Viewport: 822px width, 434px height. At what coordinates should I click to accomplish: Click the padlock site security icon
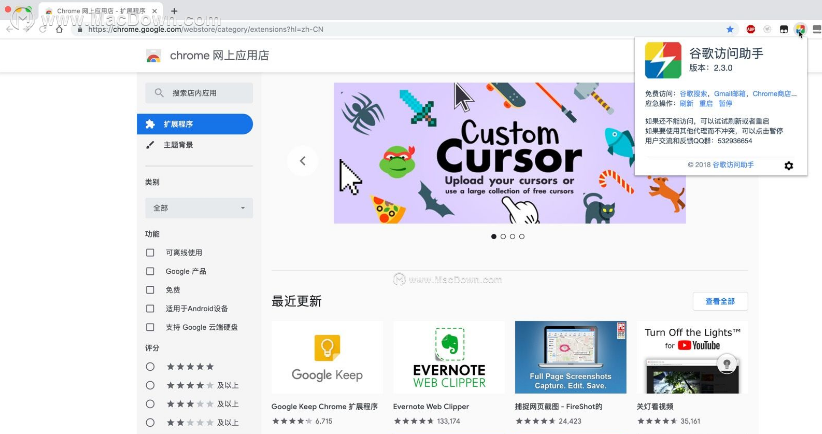click(80, 29)
